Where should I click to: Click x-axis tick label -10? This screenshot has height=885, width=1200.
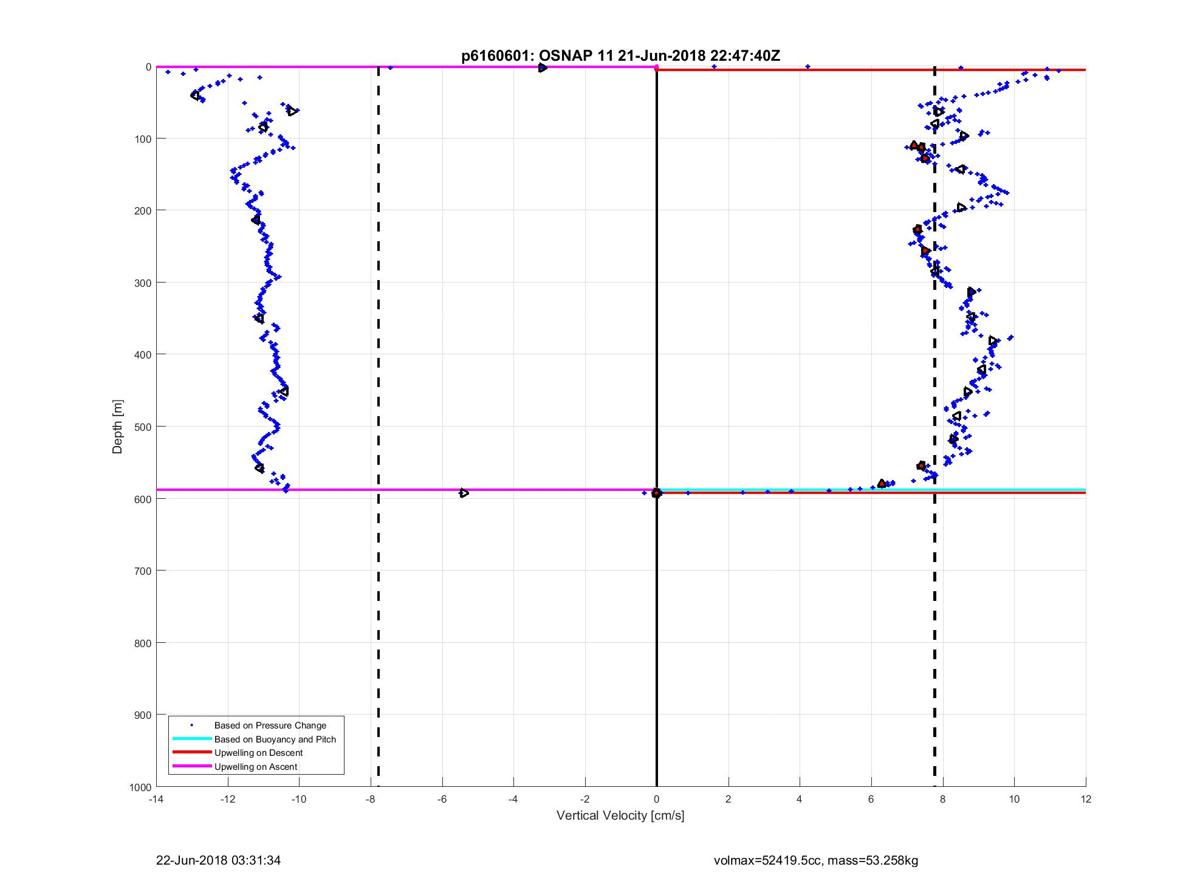point(299,799)
